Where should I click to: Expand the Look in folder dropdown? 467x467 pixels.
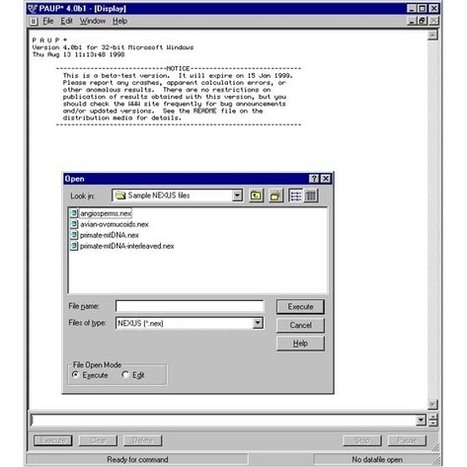(x=237, y=196)
